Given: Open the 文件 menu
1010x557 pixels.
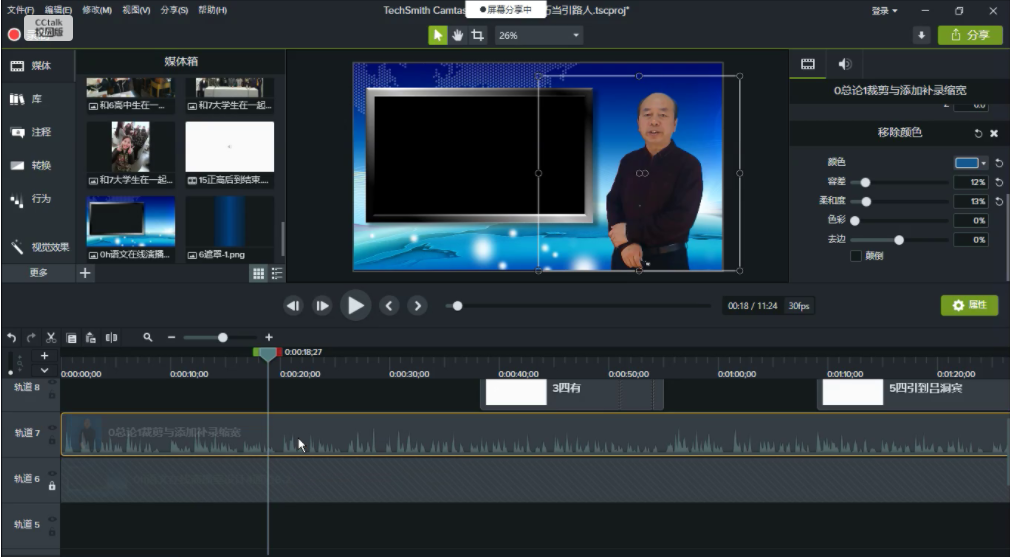Looking at the screenshot, I should click(x=21, y=10).
